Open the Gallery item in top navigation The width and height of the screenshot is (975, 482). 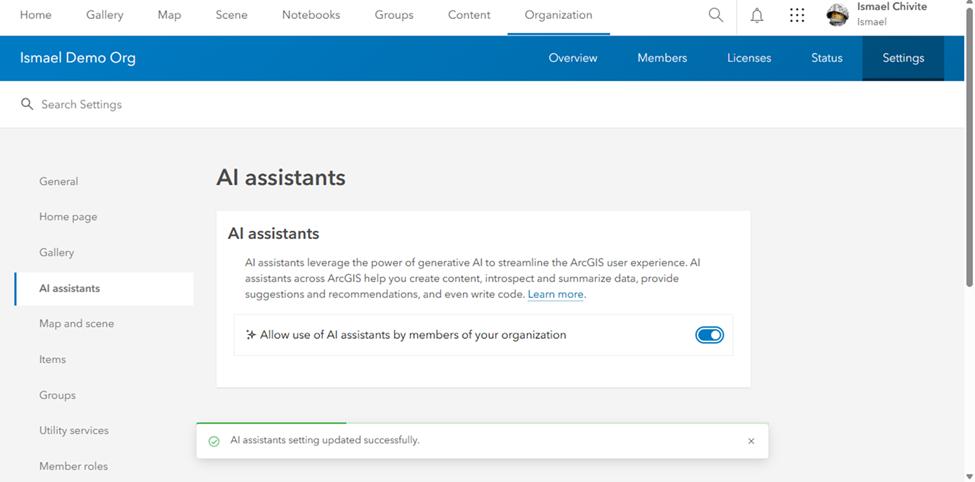click(x=105, y=15)
